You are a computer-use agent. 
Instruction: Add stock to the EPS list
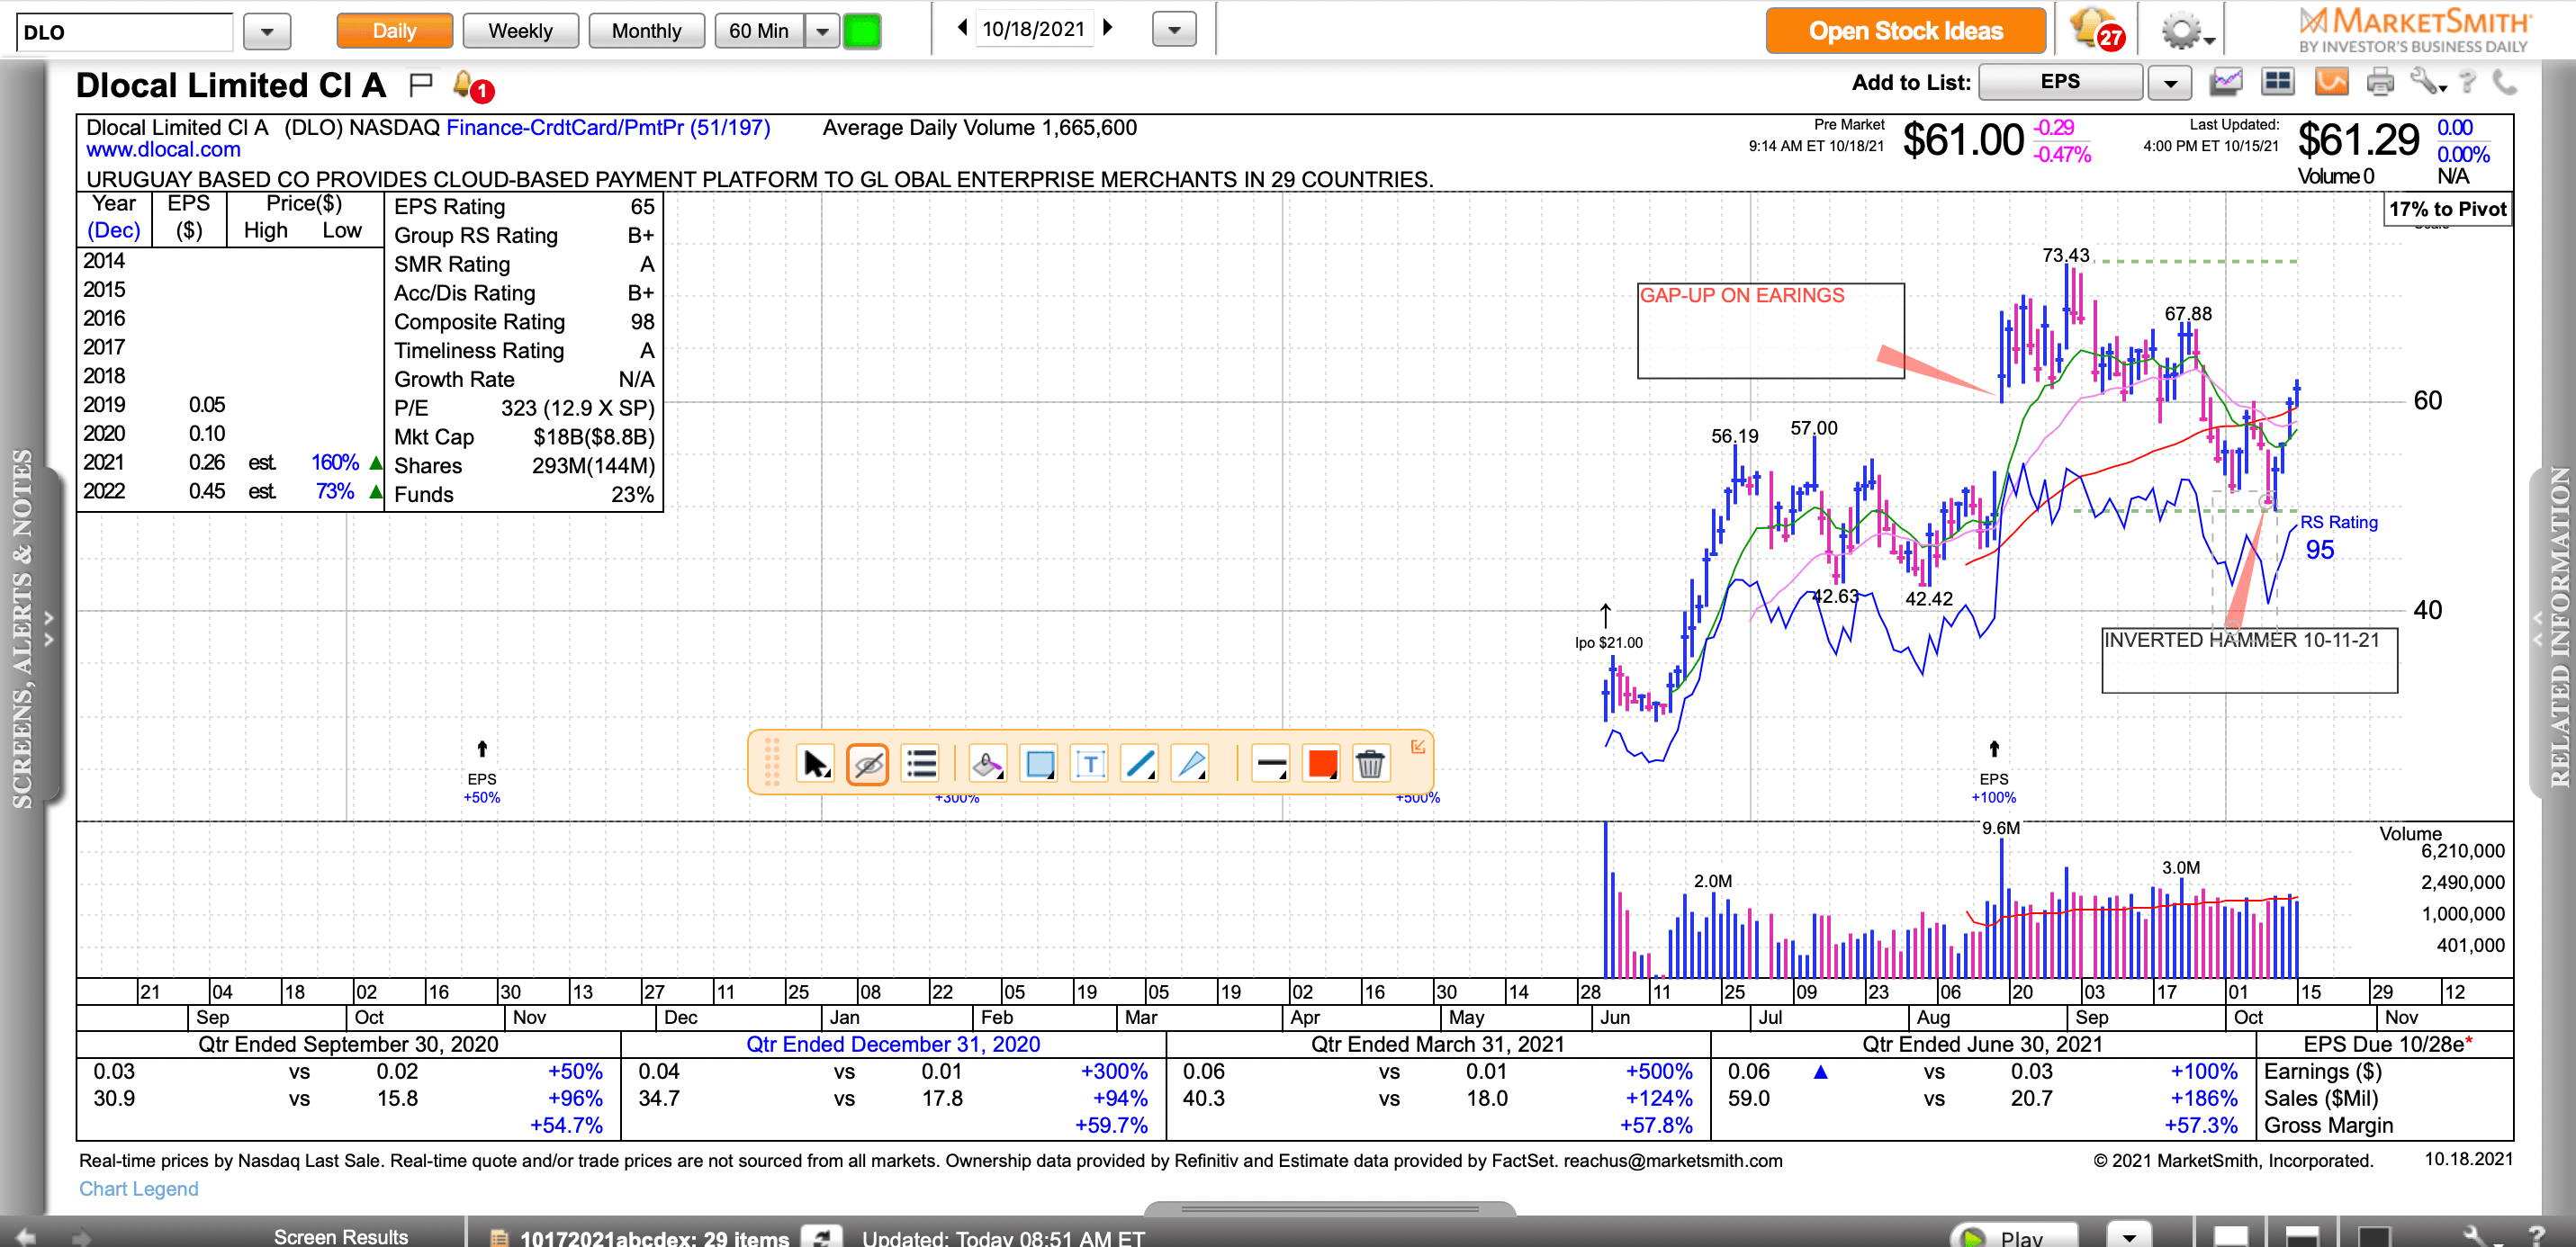click(2059, 82)
